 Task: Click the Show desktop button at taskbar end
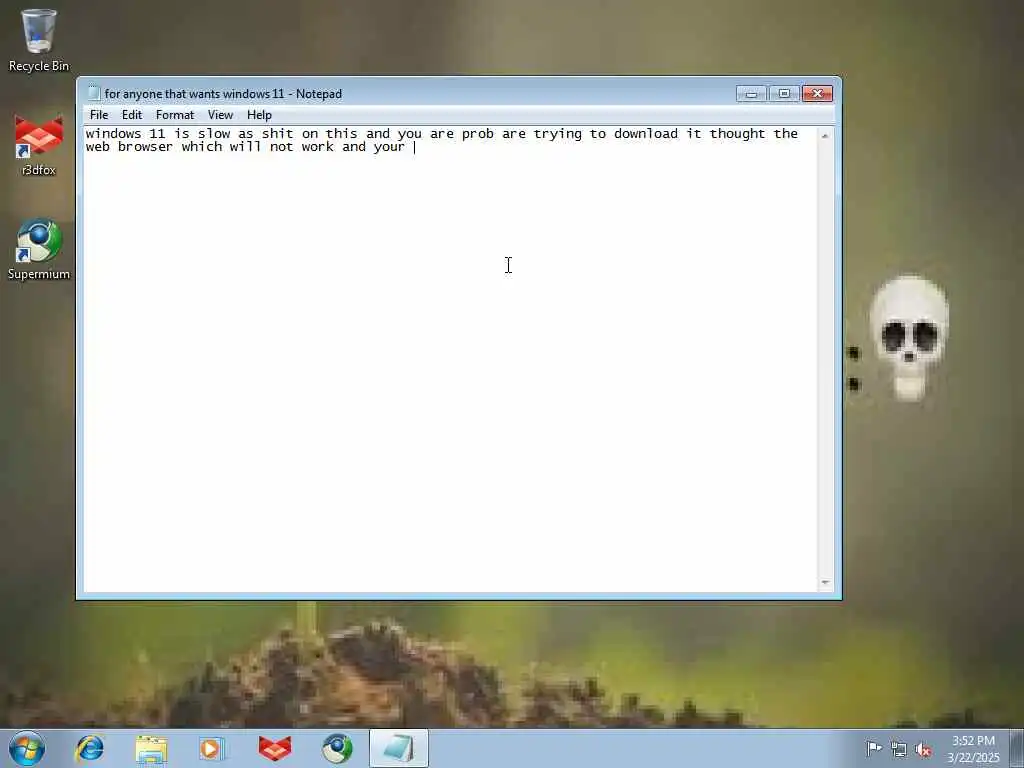1017,749
